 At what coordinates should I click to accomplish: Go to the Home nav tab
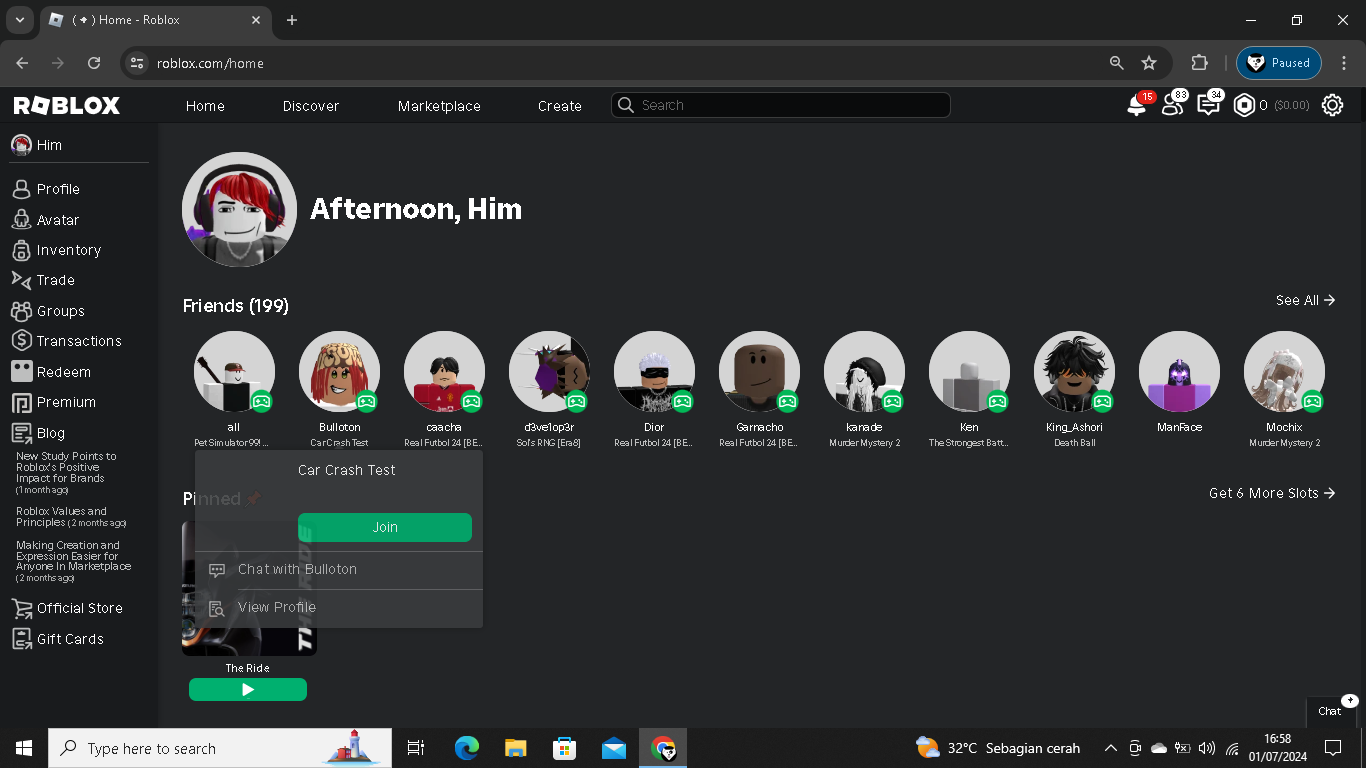[x=205, y=106]
